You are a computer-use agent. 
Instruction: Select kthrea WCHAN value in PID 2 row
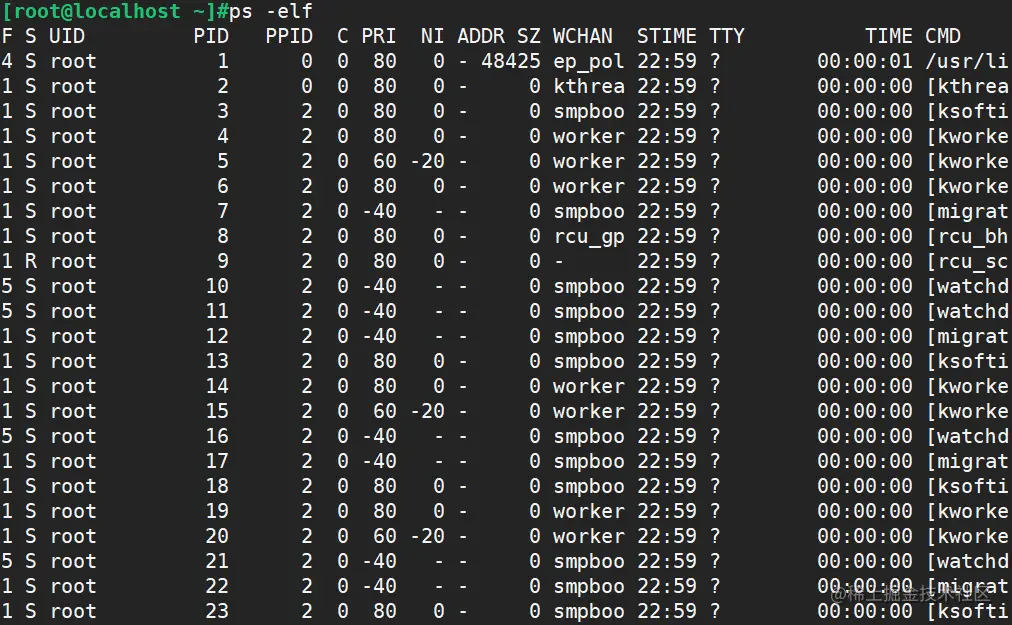[x=589, y=86]
